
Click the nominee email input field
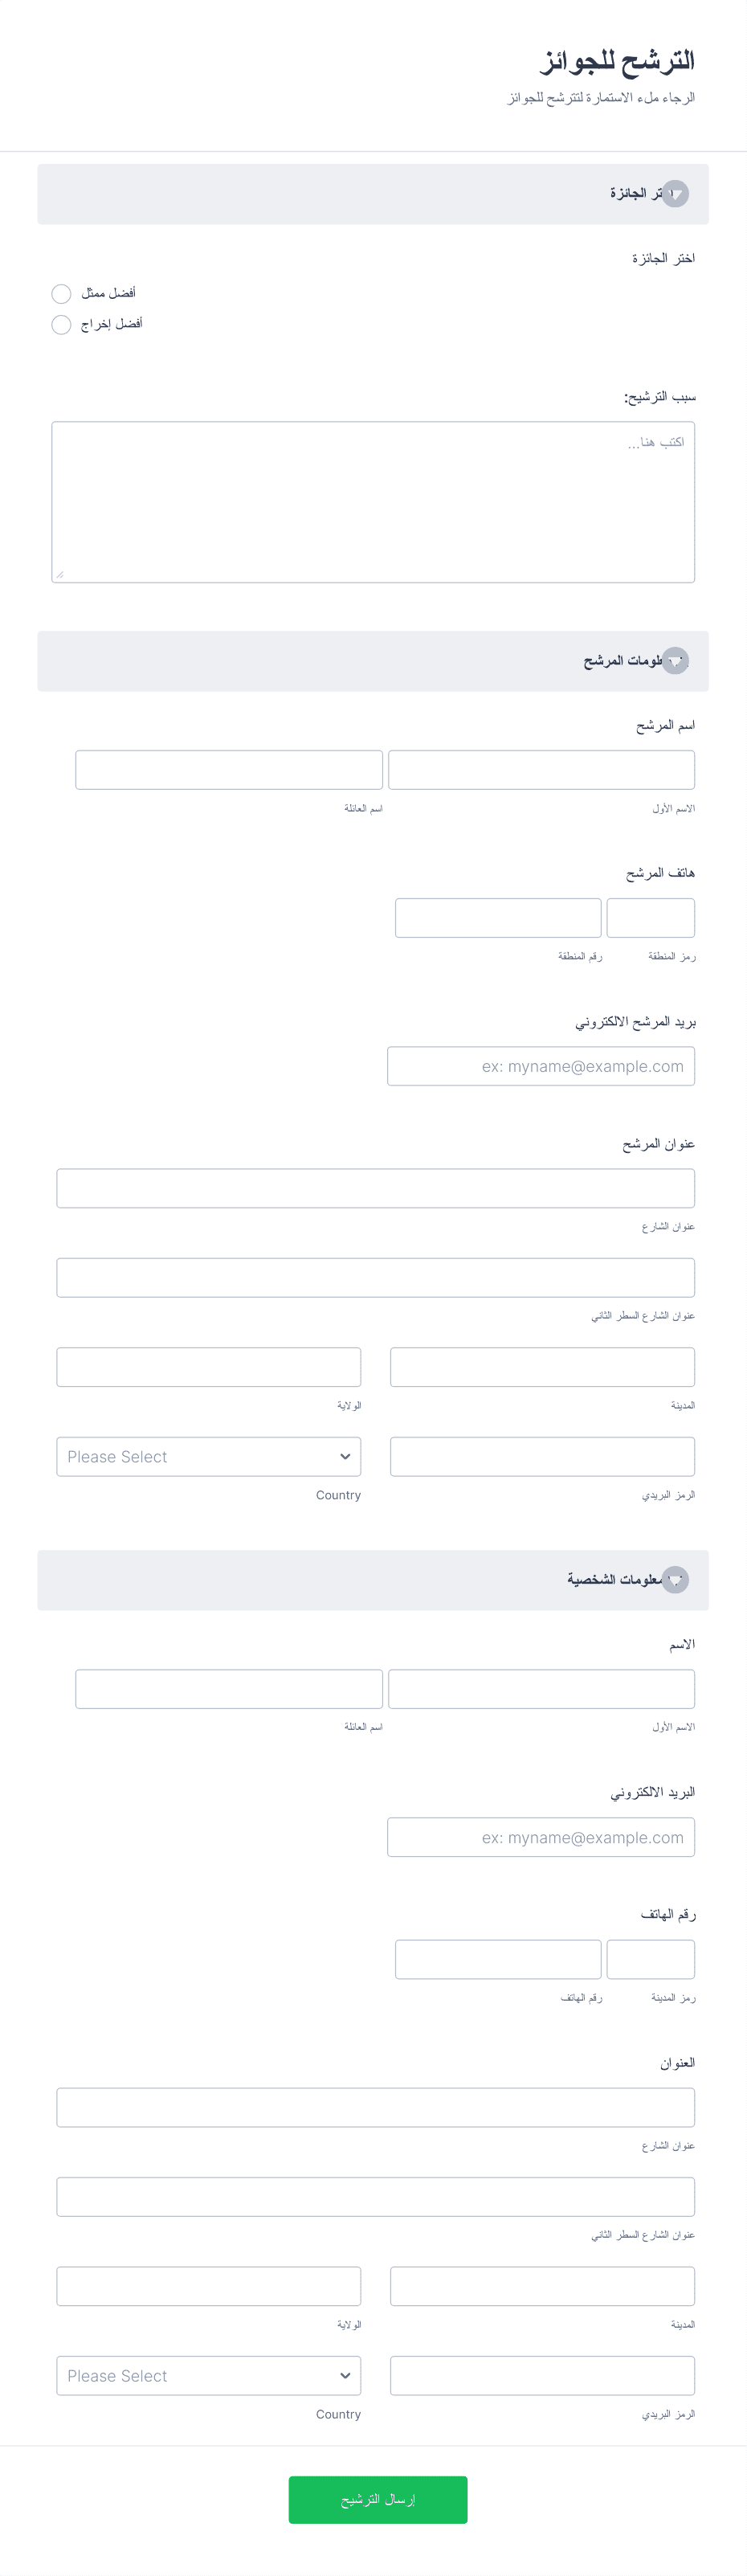click(x=541, y=1066)
